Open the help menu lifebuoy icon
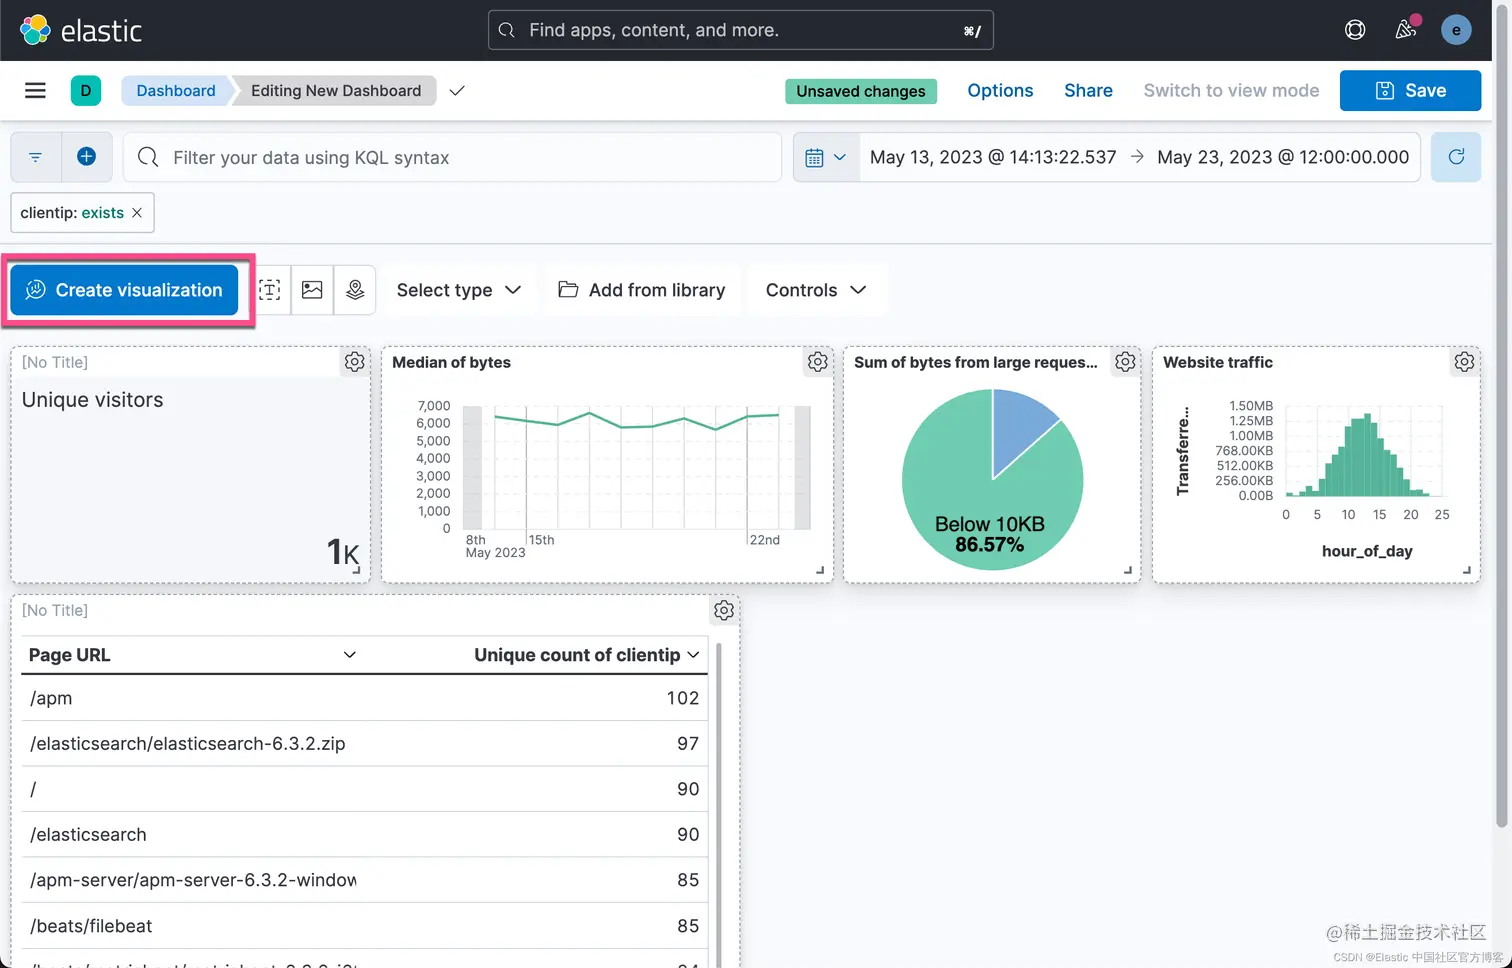Screen dimensions: 1512x968 tap(1355, 30)
